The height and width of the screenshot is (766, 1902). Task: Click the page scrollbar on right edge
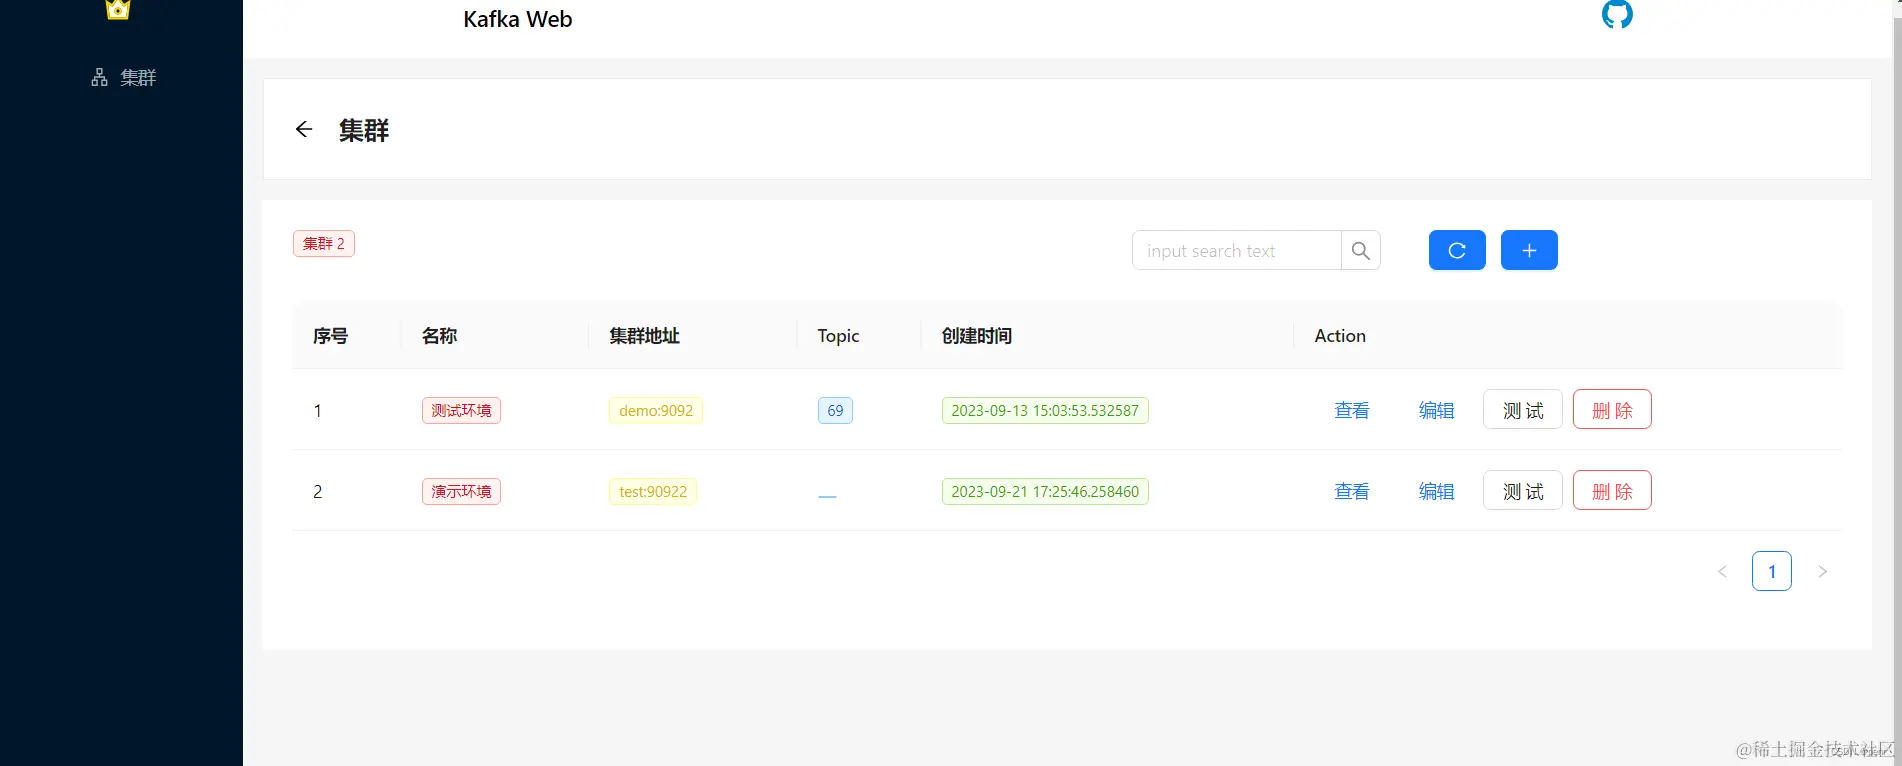(1897, 383)
